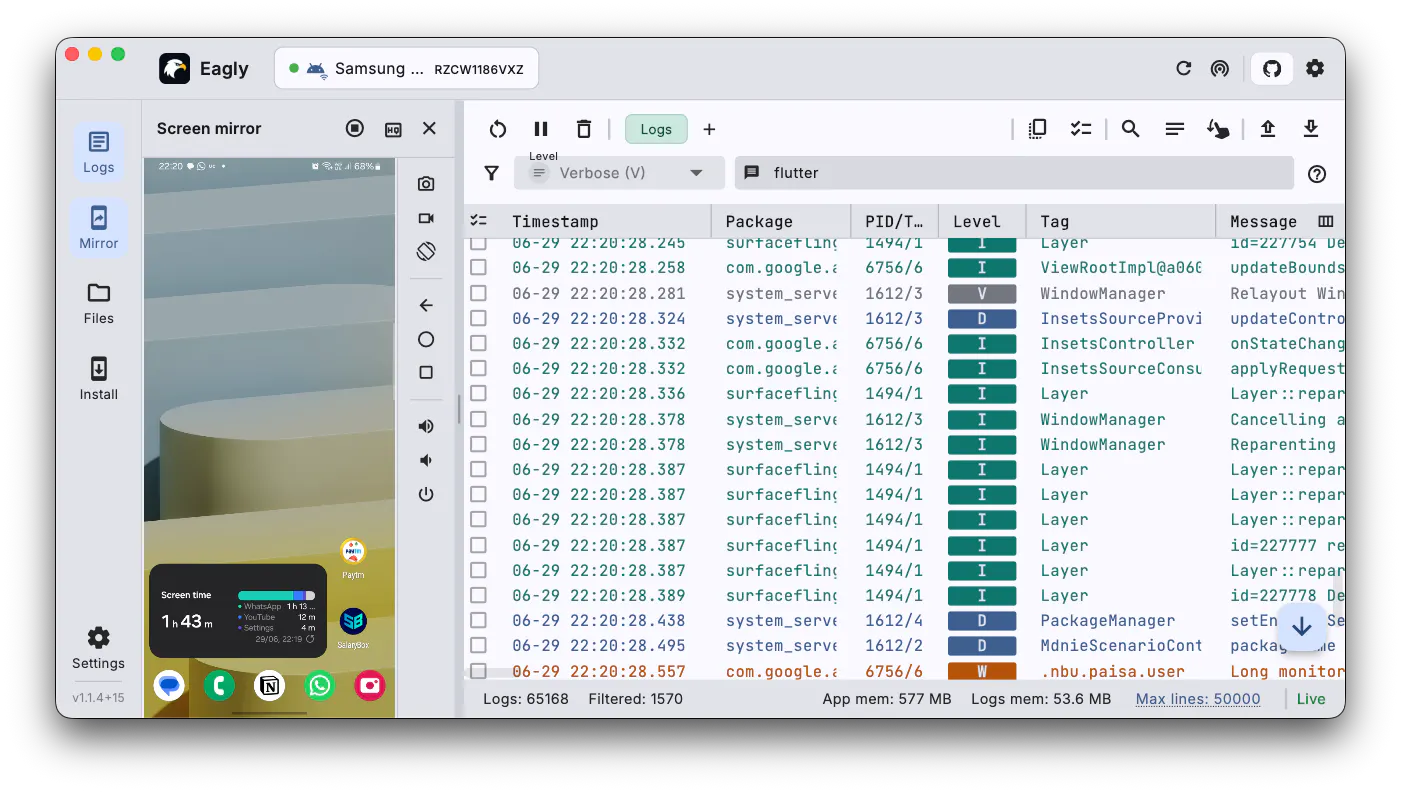
Task: Toggle select-all rows header checkbox
Action: [x=479, y=221]
